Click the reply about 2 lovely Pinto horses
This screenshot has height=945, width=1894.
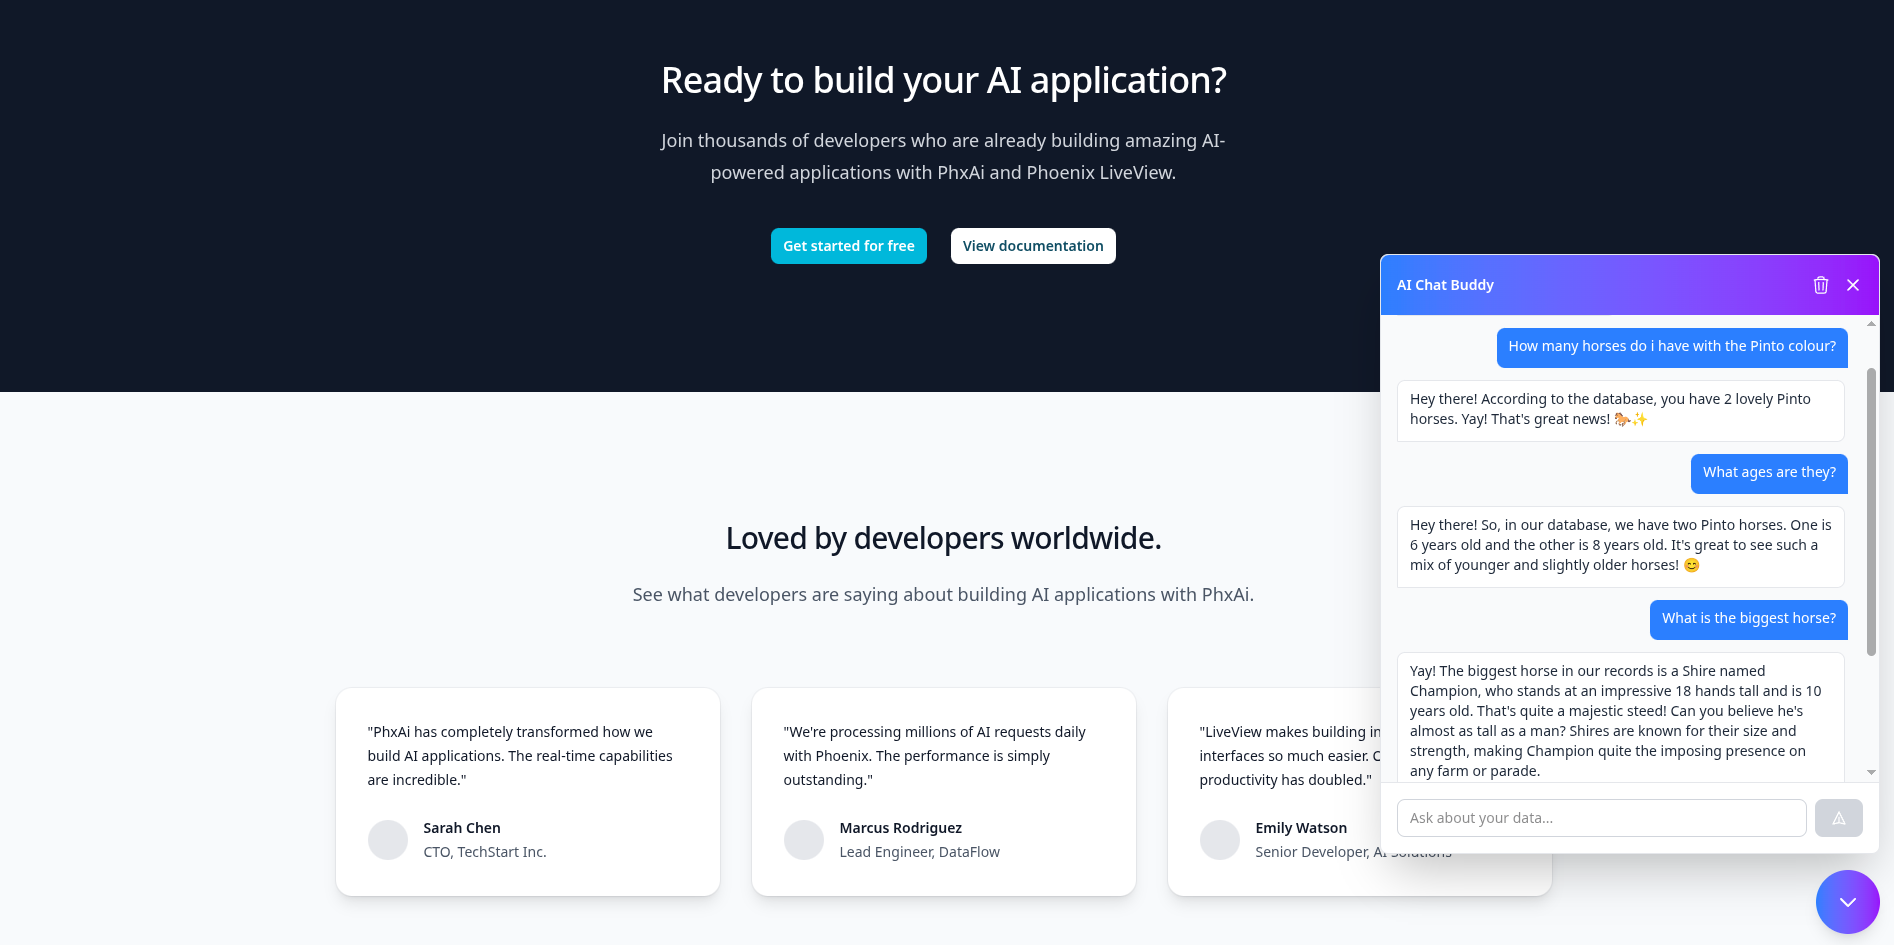[1621, 410]
